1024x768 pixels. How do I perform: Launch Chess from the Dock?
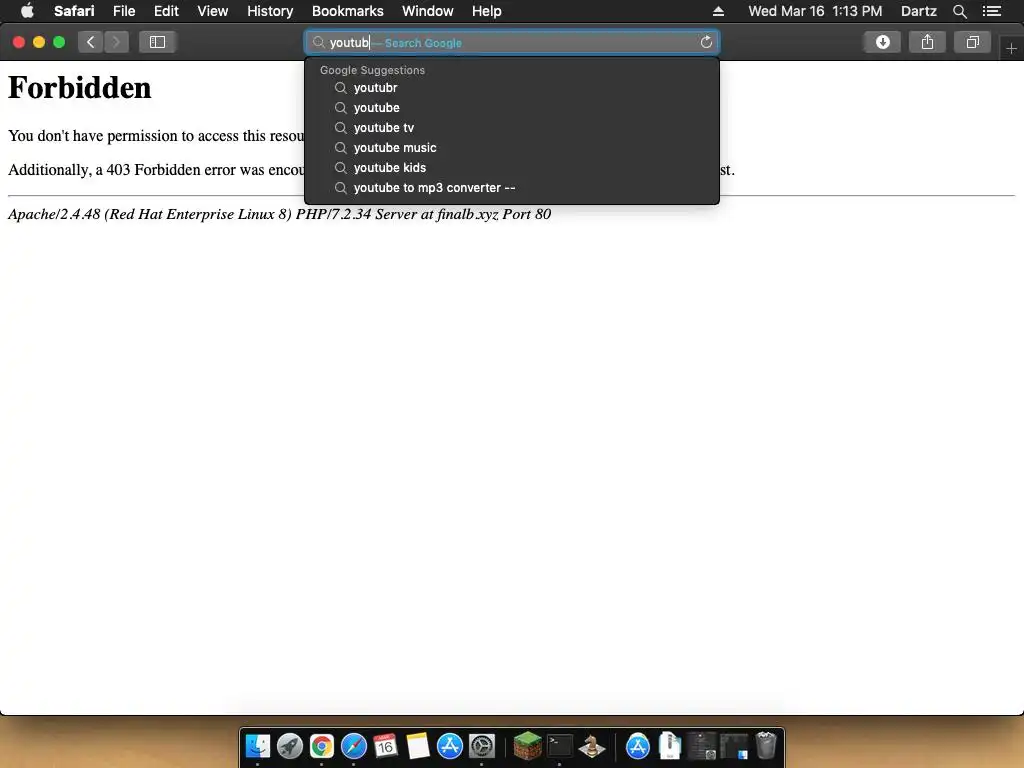click(592, 746)
